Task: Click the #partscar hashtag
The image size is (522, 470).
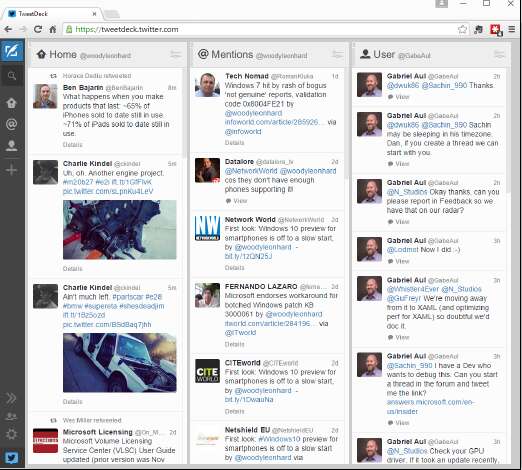Action: tap(128, 297)
